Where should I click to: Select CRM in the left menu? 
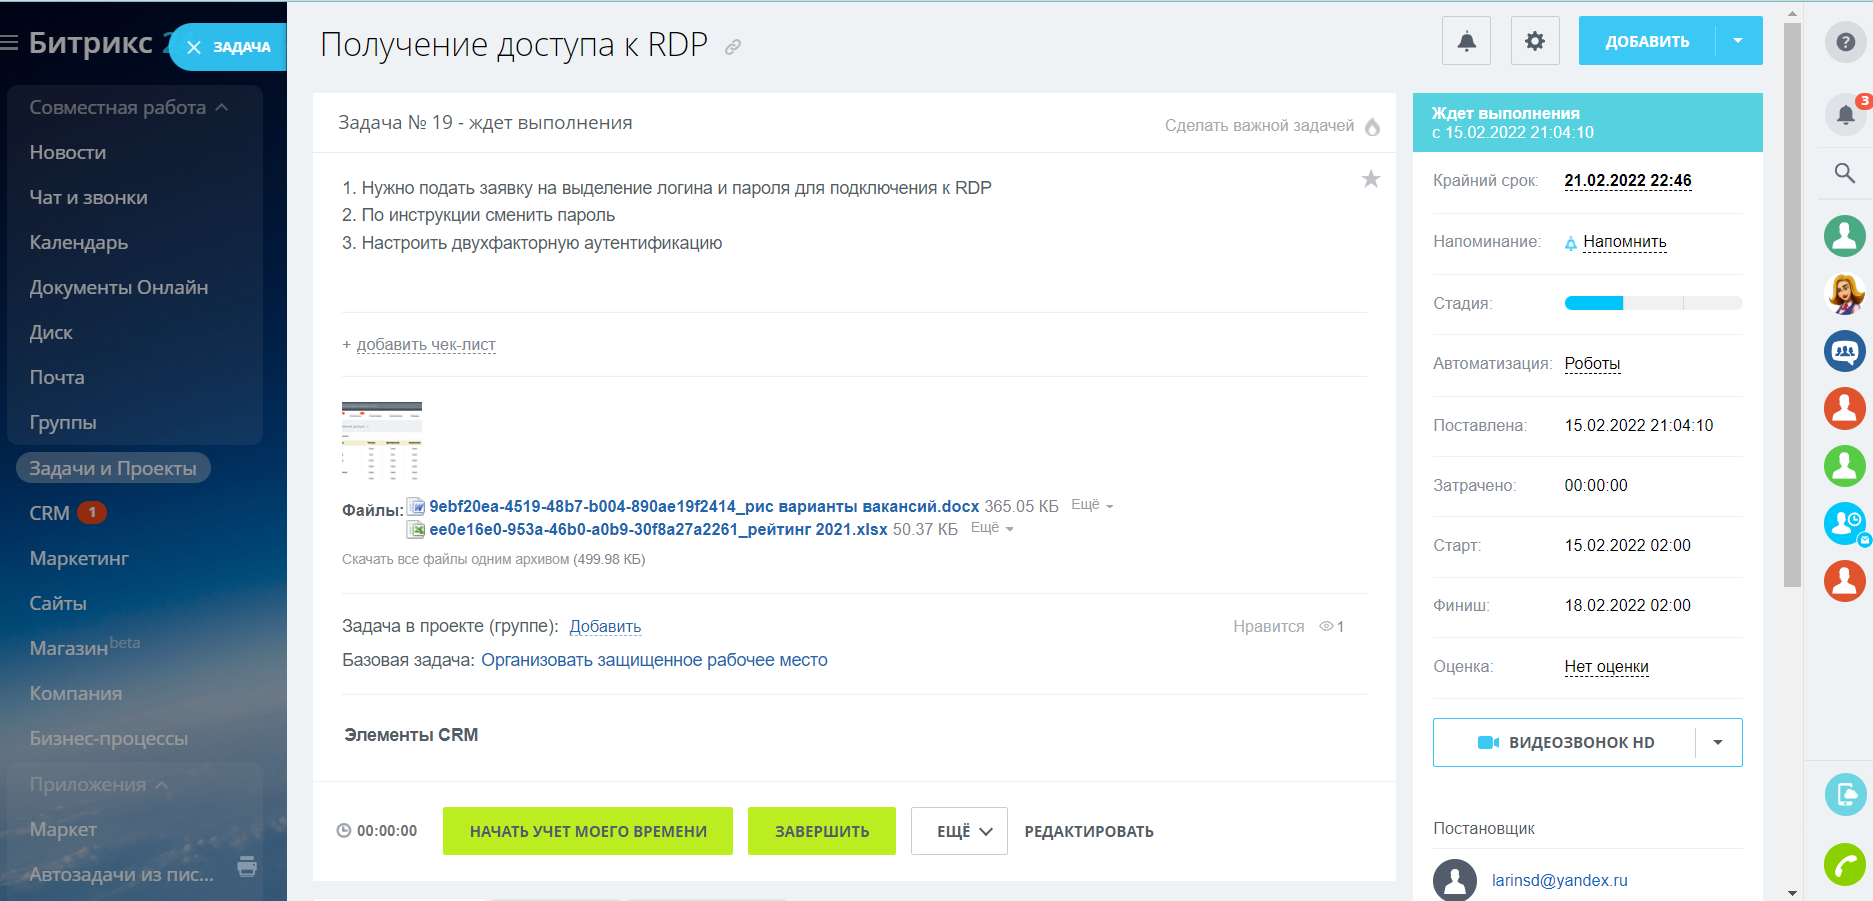[49, 513]
